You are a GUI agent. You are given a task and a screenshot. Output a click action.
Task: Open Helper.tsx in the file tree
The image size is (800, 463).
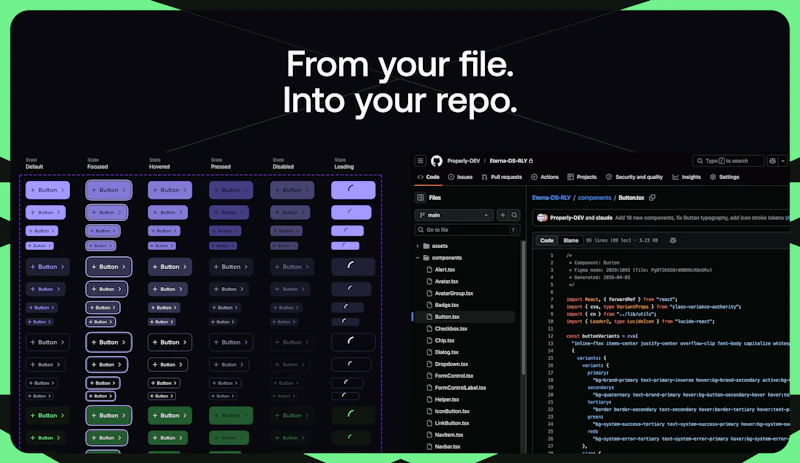[446, 400]
